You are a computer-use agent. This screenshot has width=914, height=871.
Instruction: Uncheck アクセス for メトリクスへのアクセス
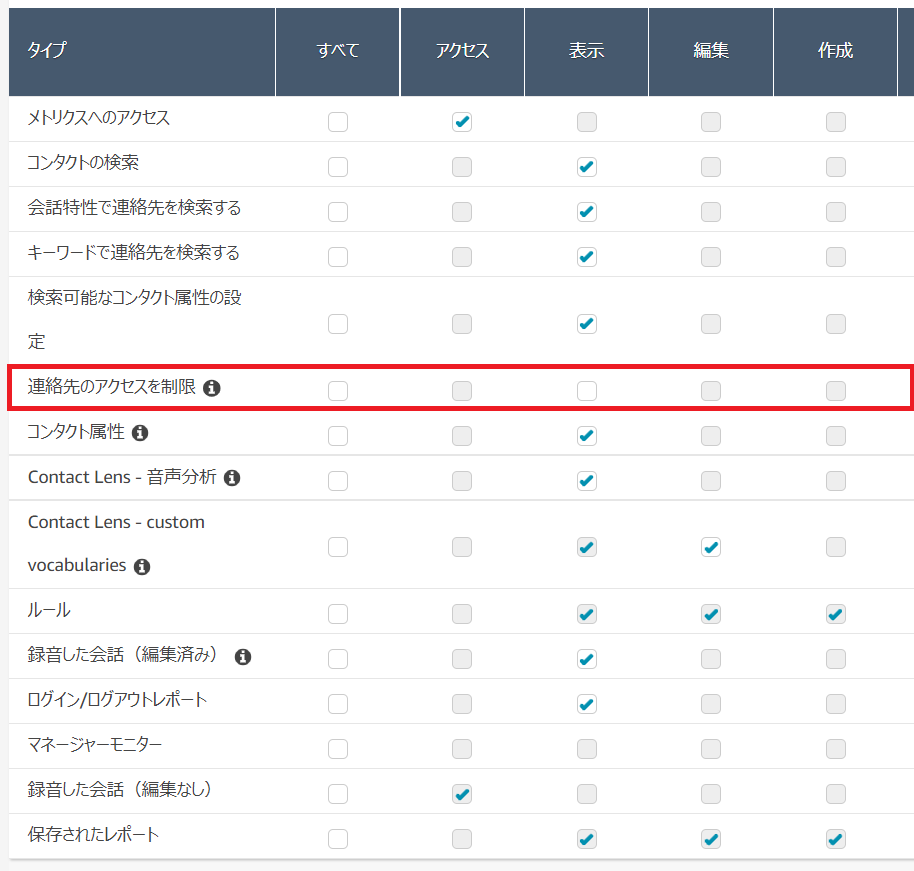[462, 122]
